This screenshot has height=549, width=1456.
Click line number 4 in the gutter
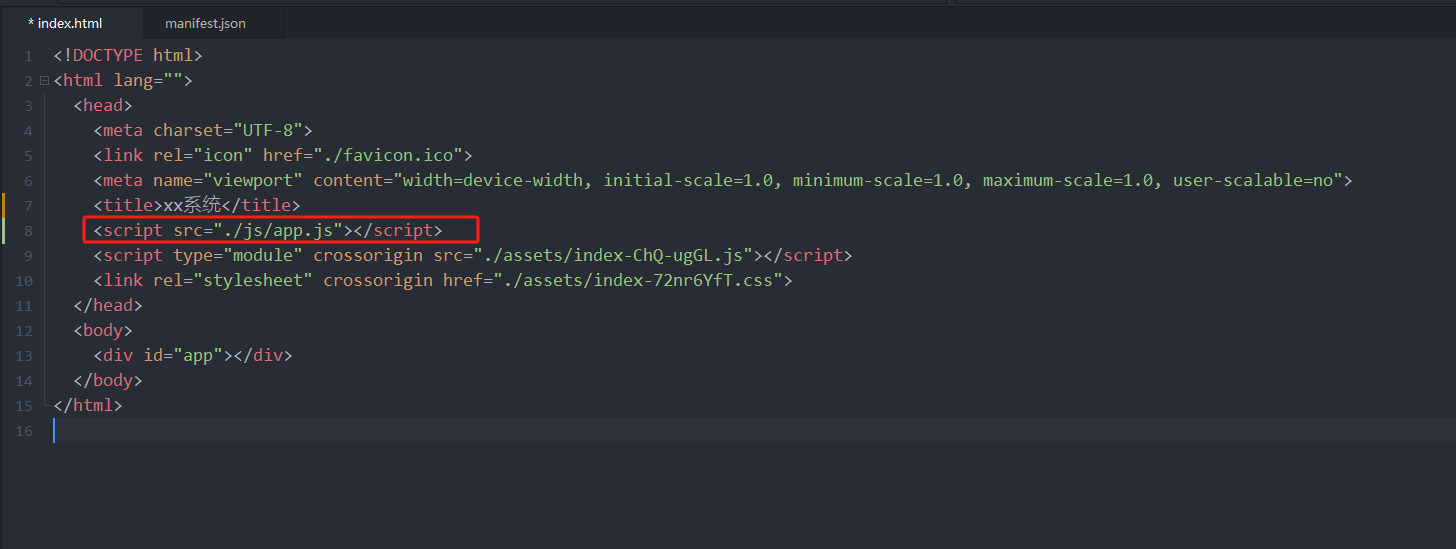pos(28,131)
